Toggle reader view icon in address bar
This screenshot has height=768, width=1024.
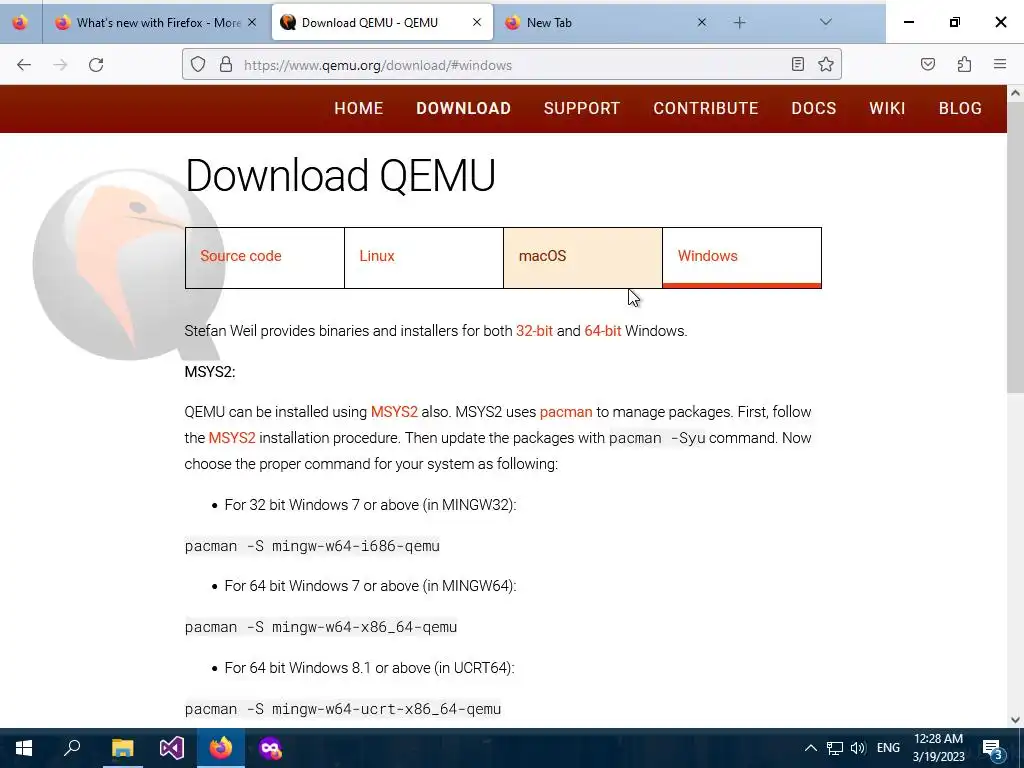(x=797, y=65)
